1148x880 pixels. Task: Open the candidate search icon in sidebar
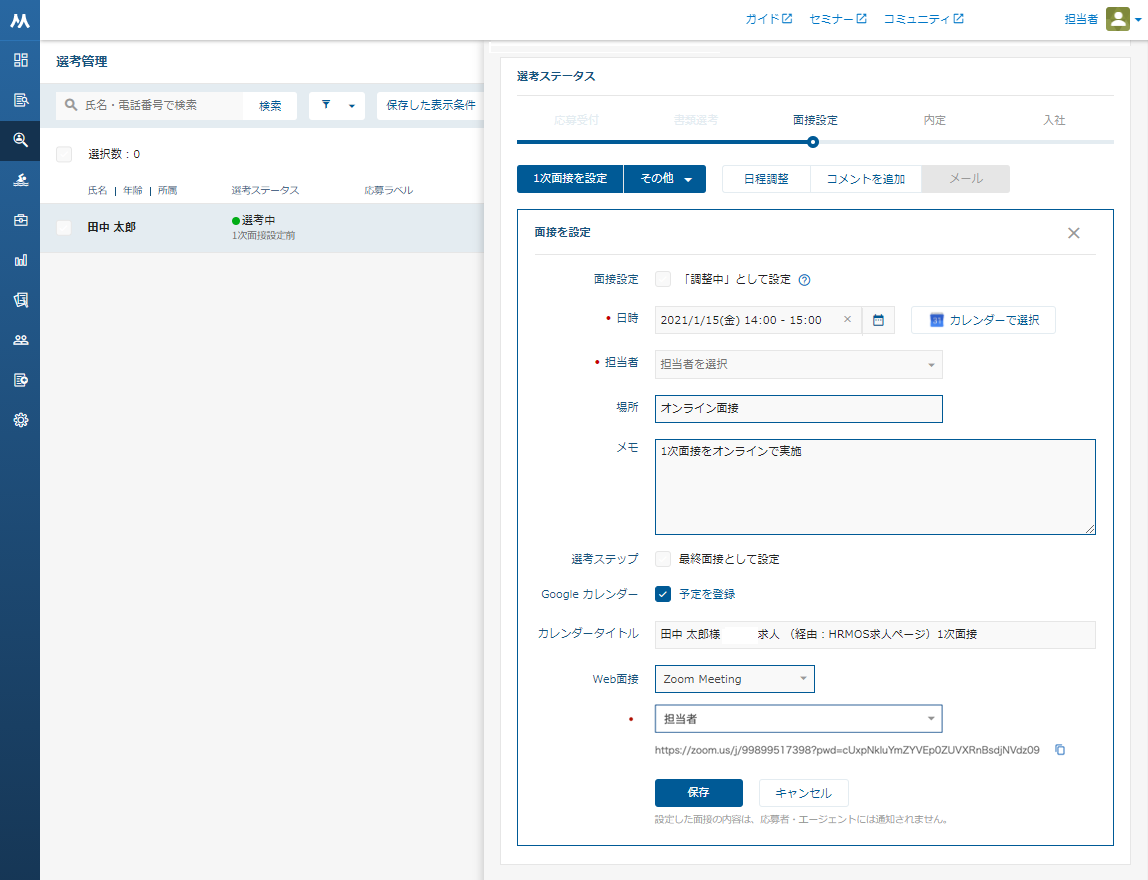pos(20,140)
